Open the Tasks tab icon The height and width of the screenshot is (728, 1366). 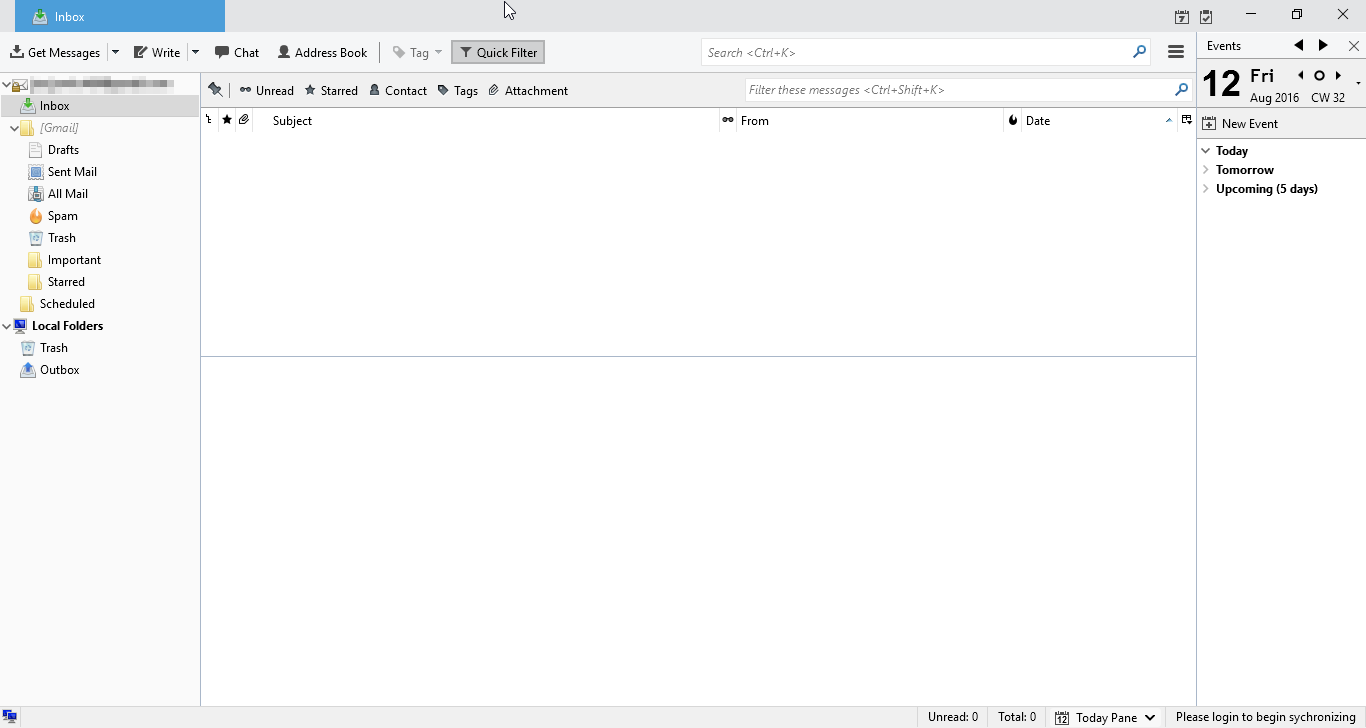point(1207,16)
